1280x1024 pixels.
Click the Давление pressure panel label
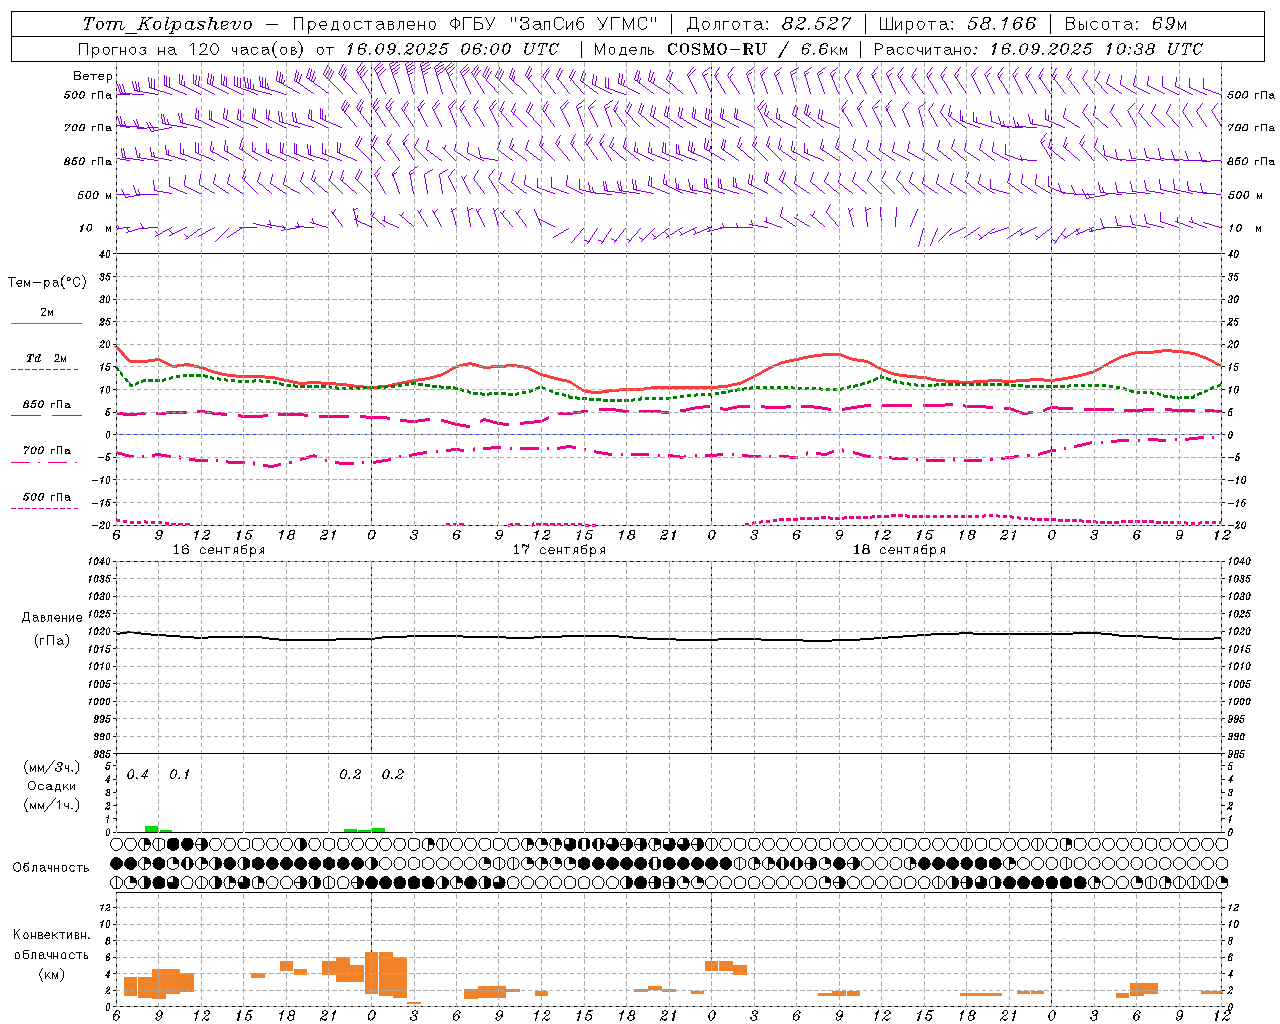[x=52, y=618]
